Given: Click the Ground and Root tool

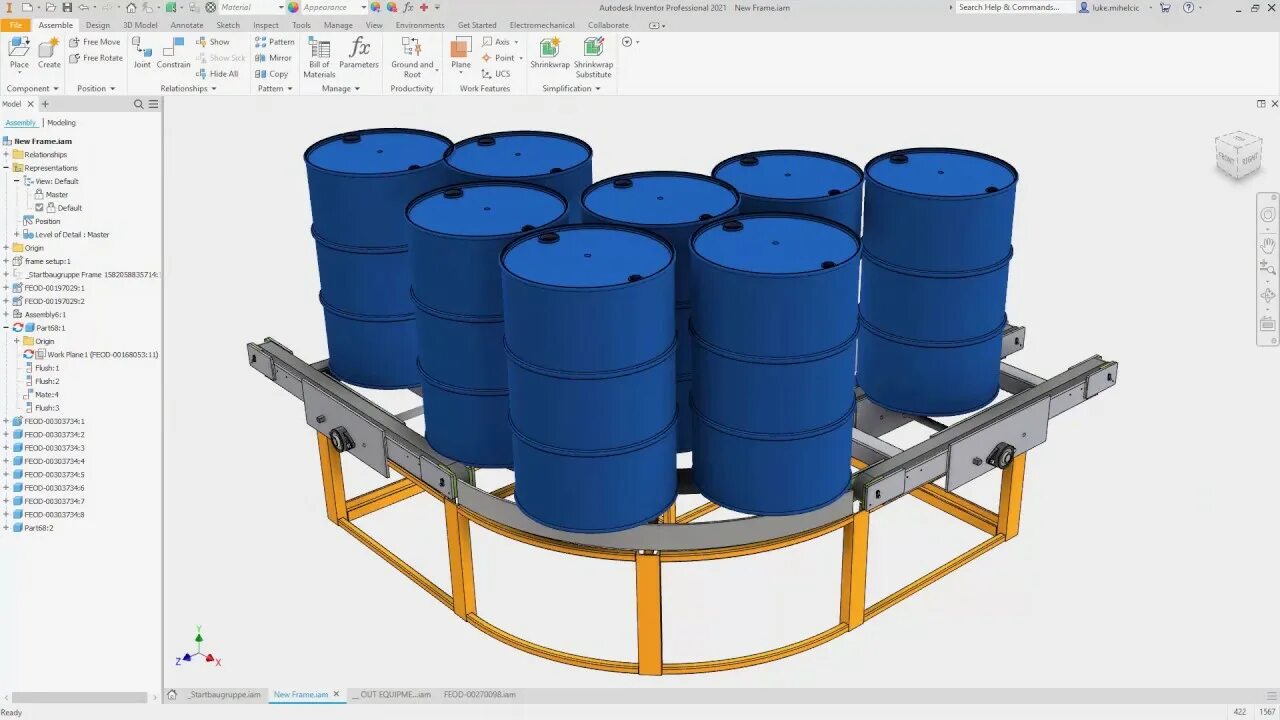Looking at the screenshot, I should pos(412,58).
